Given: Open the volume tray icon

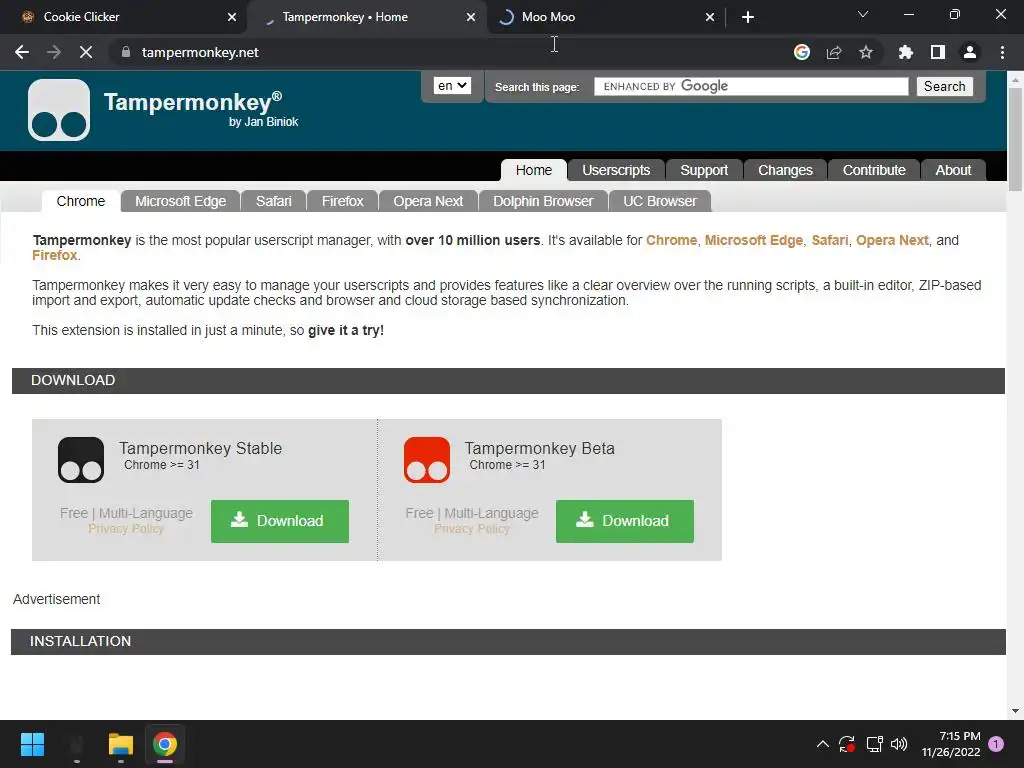Looking at the screenshot, I should coord(899,744).
